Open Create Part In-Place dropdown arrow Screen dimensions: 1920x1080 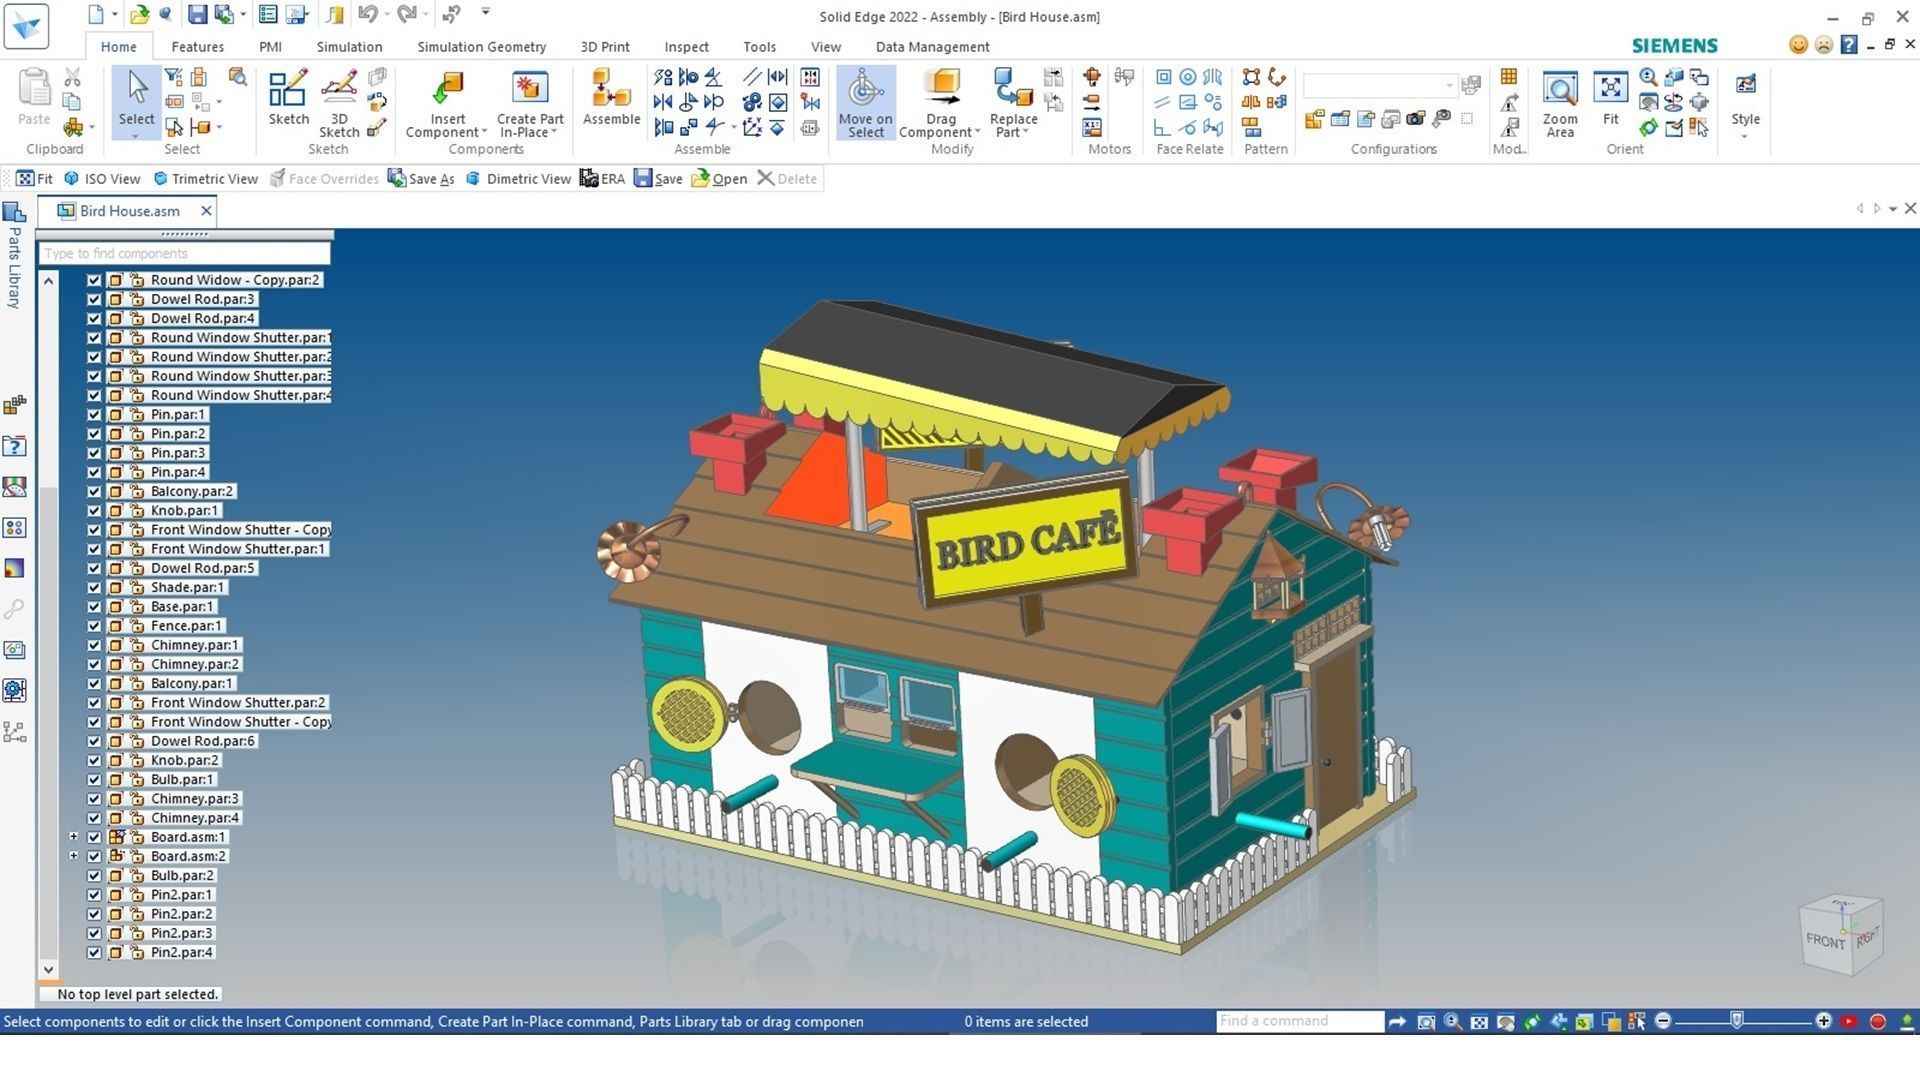554,132
